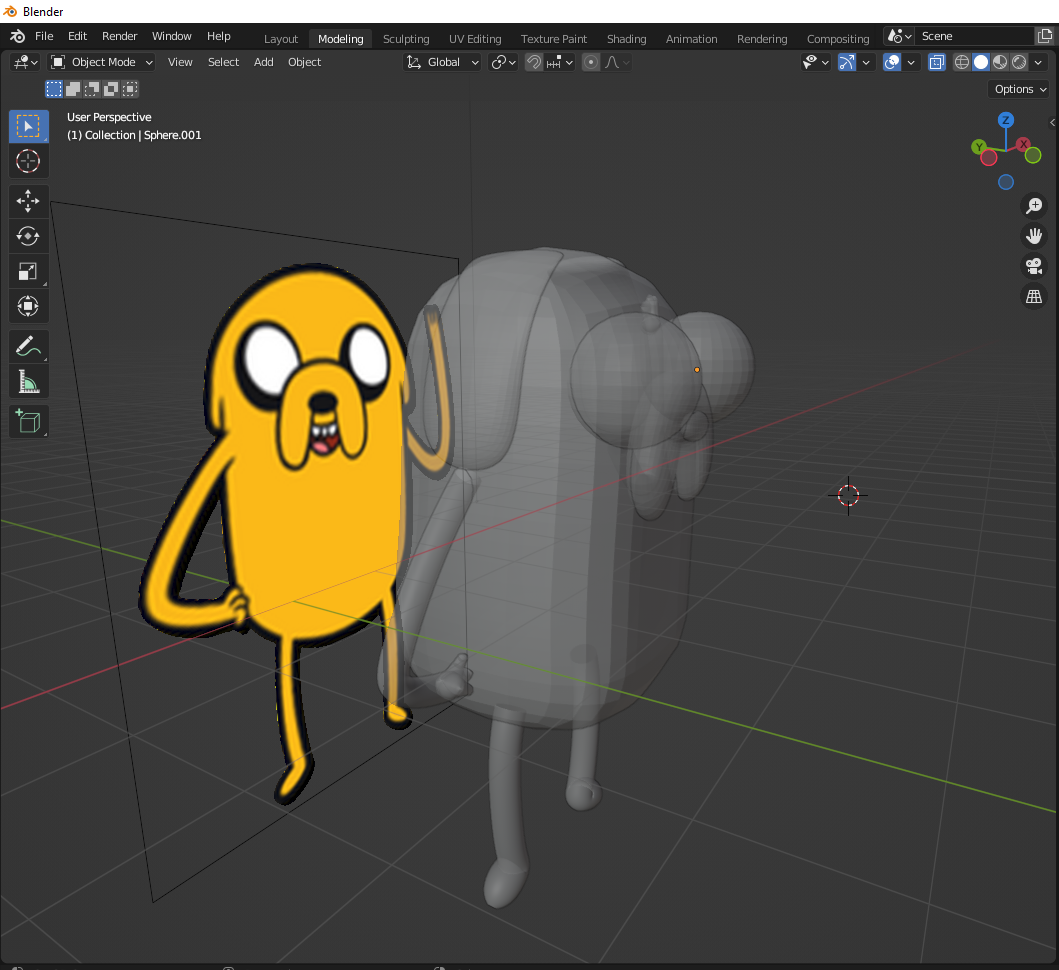Image resolution: width=1059 pixels, height=970 pixels.
Task: Open the Window menu
Action: click(x=172, y=36)
